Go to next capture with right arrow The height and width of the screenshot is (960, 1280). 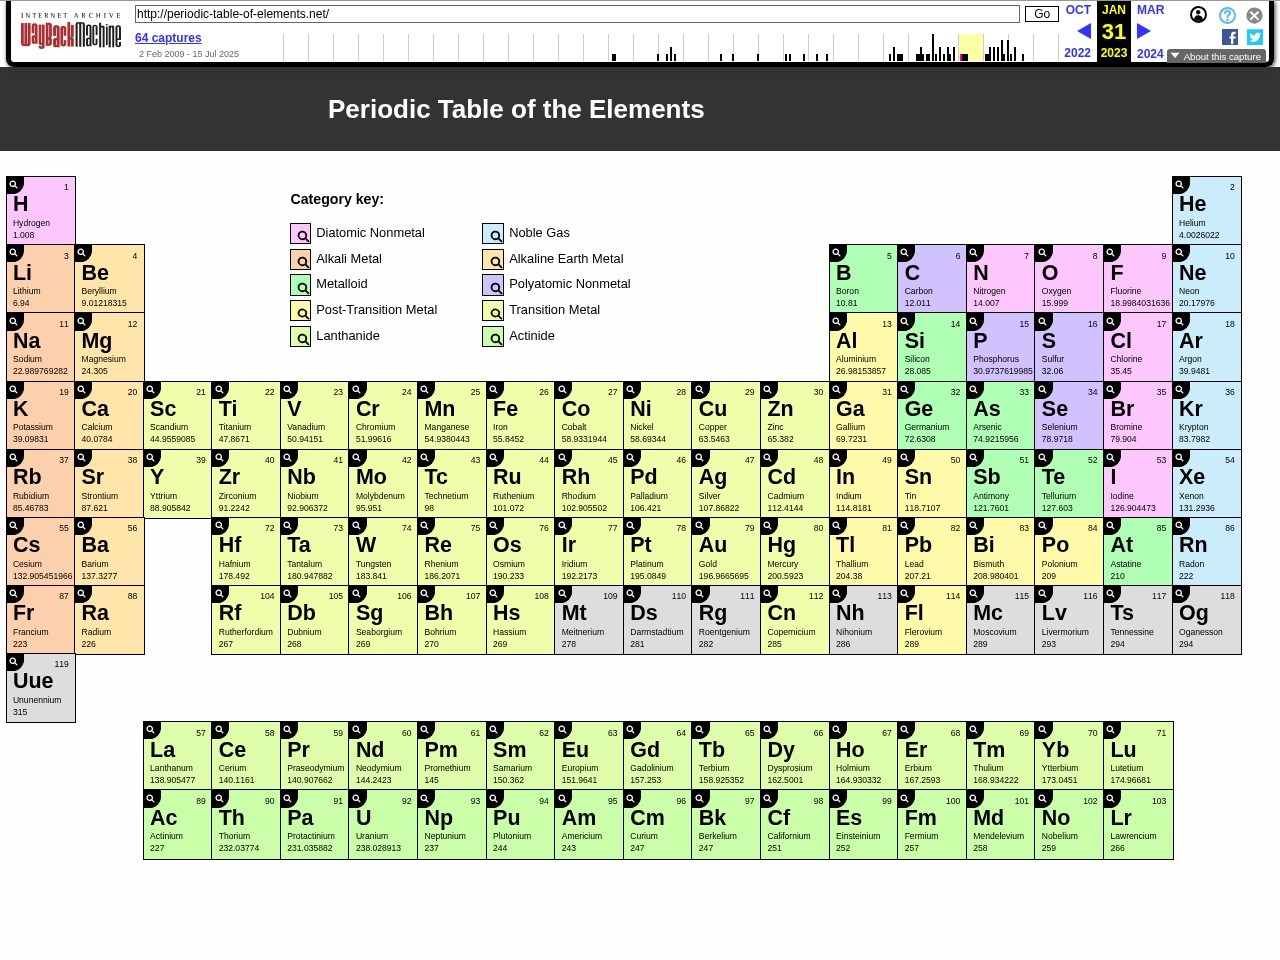click(1144, 32)
